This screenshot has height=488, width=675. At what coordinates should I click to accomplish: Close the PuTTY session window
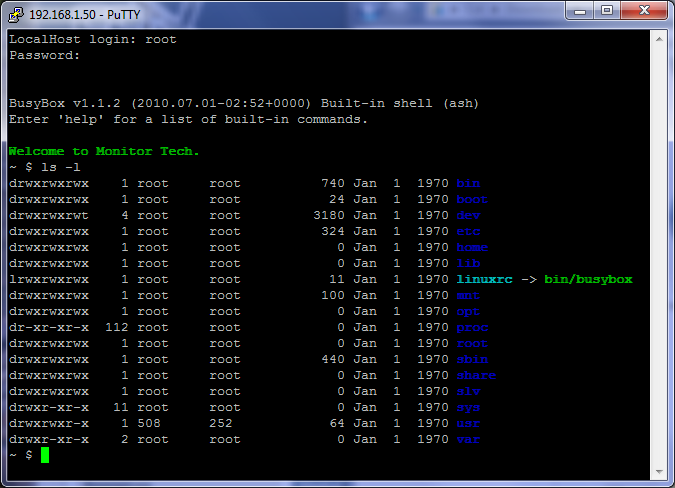[644, 10]
